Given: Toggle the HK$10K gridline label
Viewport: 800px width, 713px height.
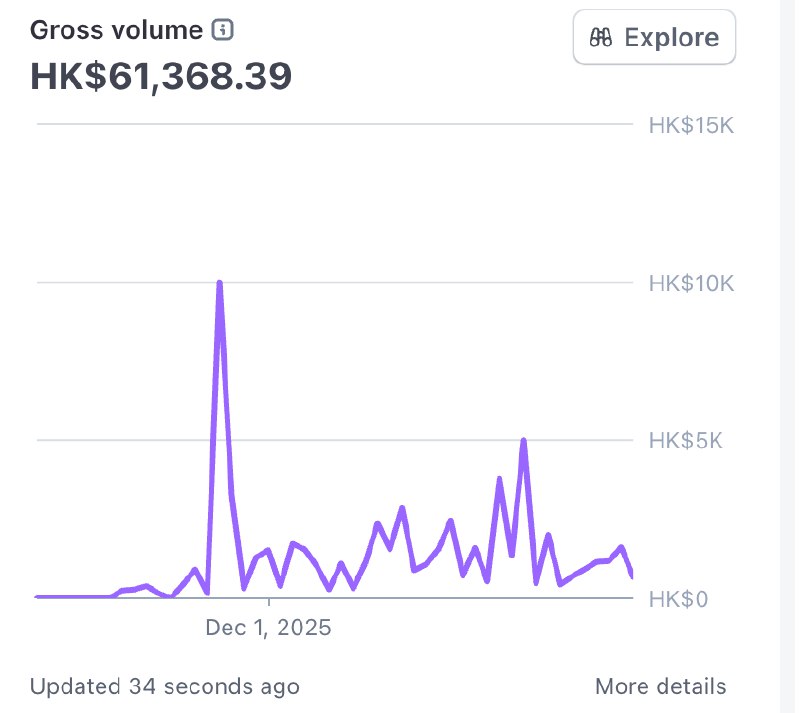Looking at the screenshot, I should coord(691,283).
